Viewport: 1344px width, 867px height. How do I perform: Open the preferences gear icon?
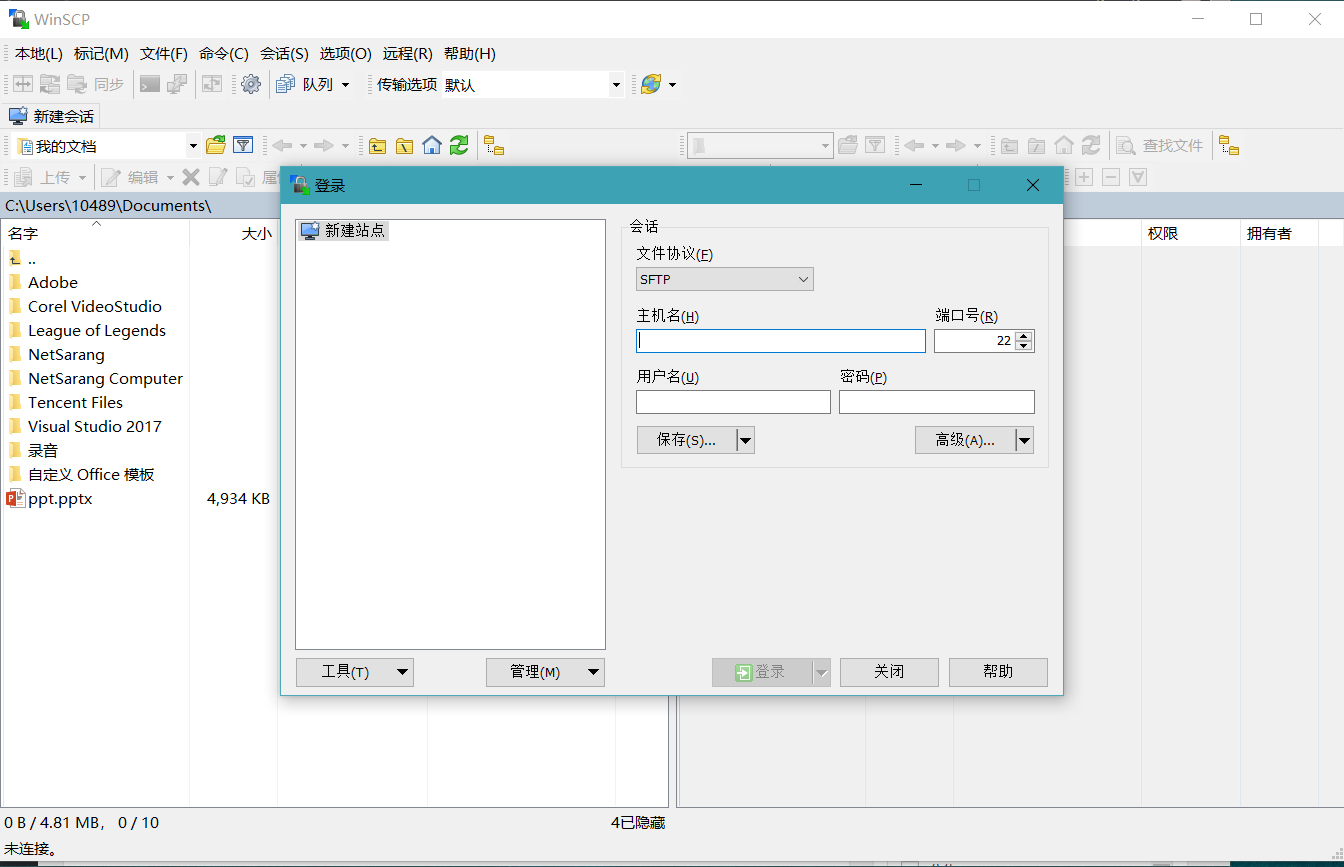click(250, 84)
